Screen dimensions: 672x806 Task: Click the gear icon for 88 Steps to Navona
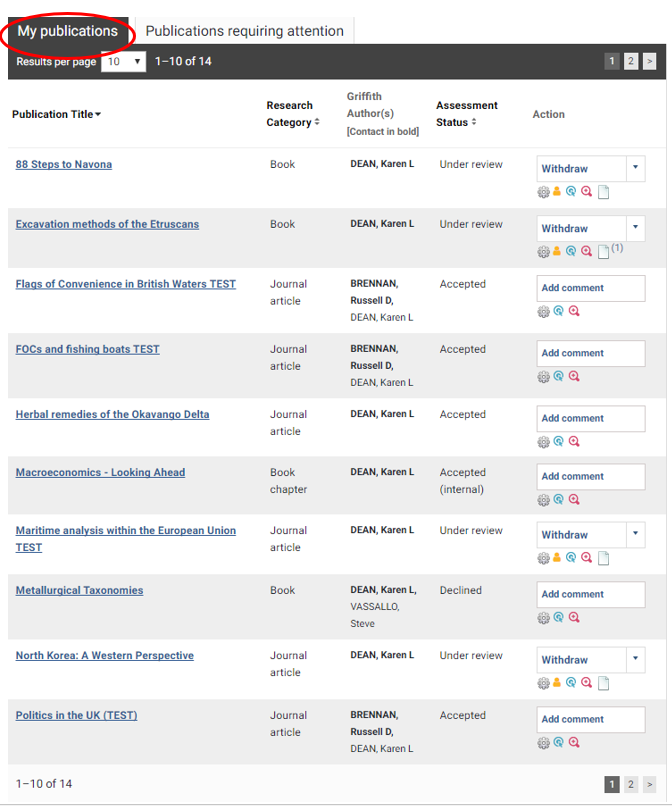point(544,193)
